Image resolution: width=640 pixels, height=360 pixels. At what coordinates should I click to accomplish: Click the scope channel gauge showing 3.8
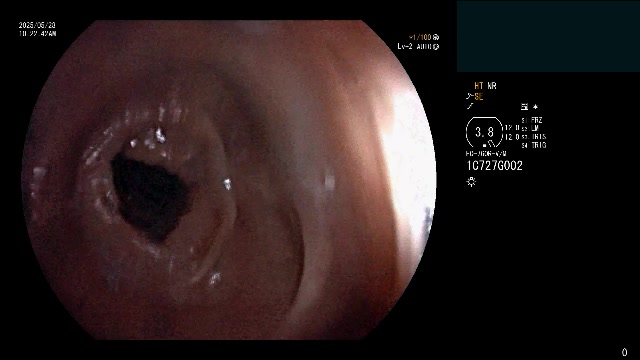(x=484, y=132)
